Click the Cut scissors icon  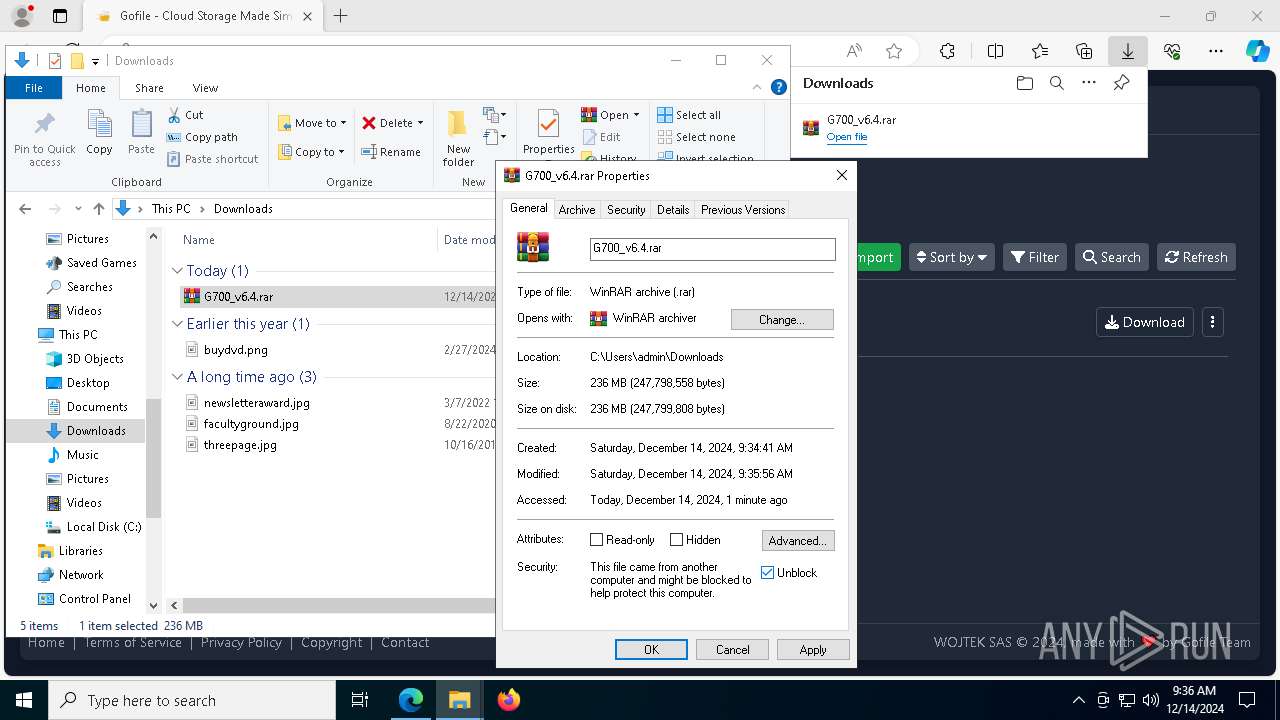click(174, 115)
